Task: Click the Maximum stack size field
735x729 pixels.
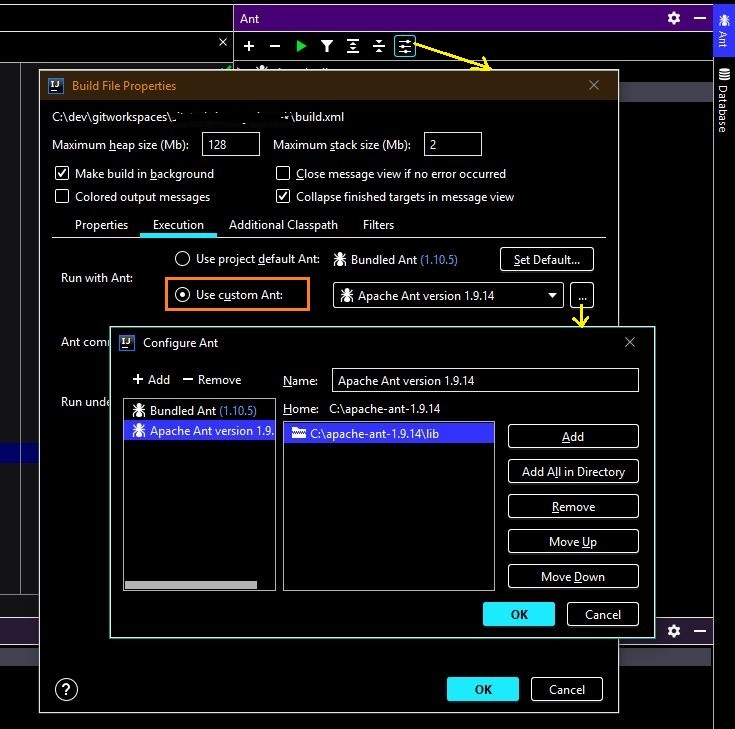Action: (452, 144)
